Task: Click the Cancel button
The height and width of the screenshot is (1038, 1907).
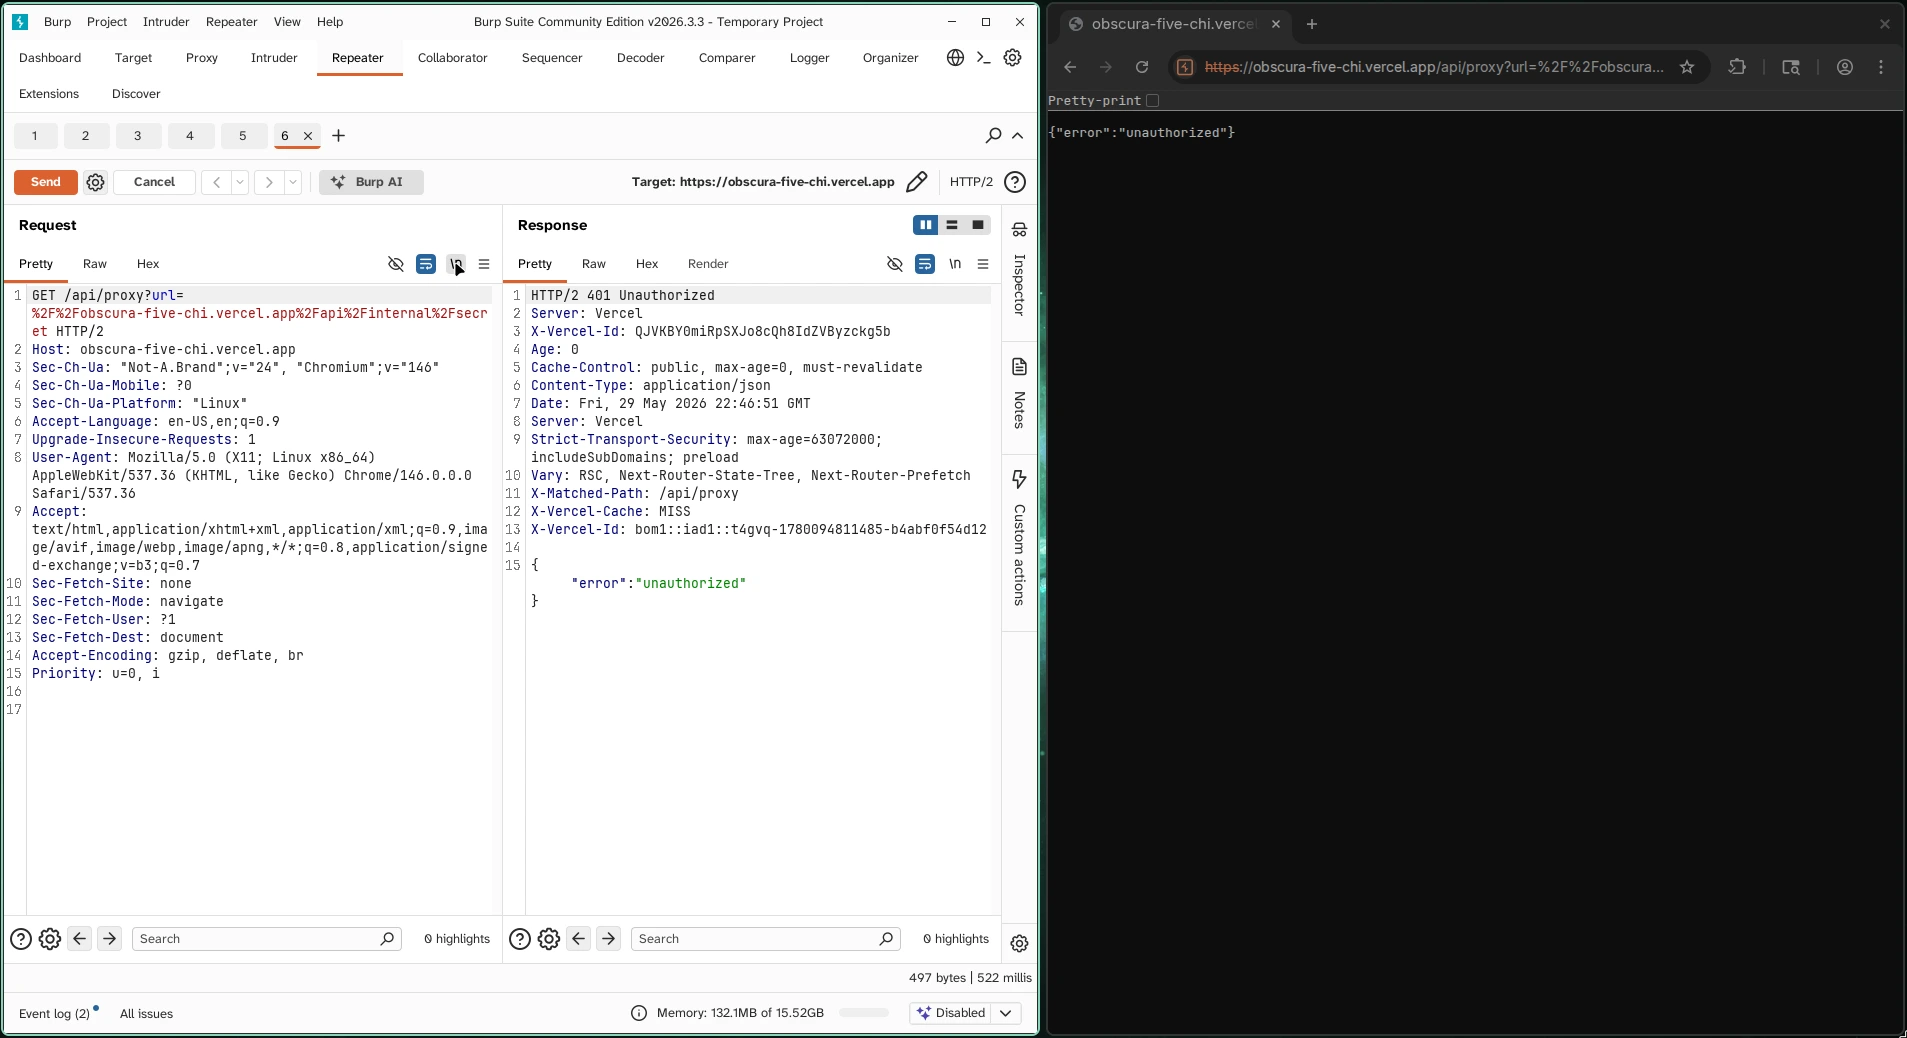Action: coord(154,182)
